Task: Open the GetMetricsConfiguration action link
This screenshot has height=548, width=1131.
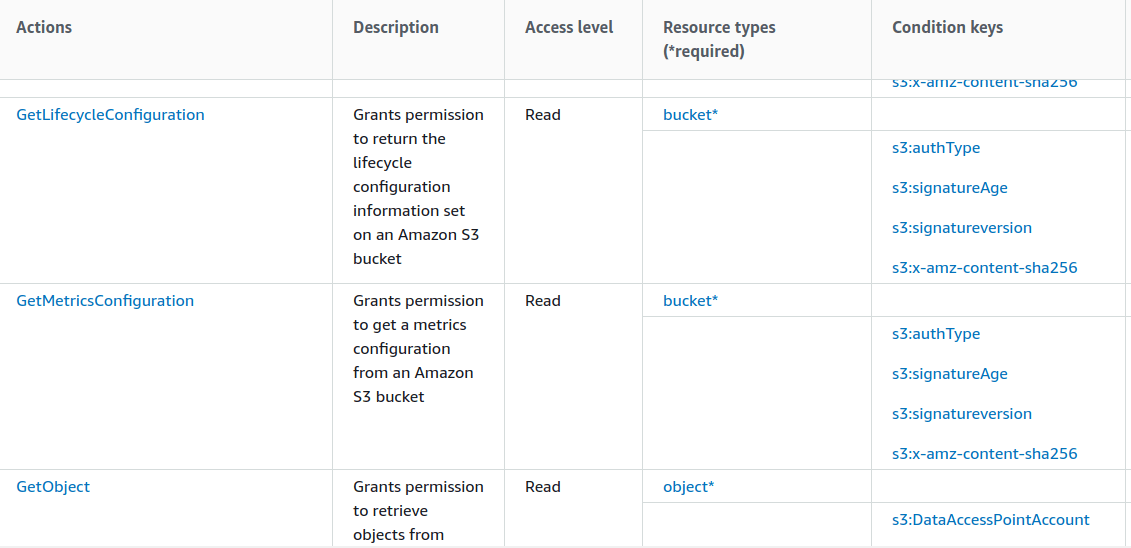Action: click(105, 301)
